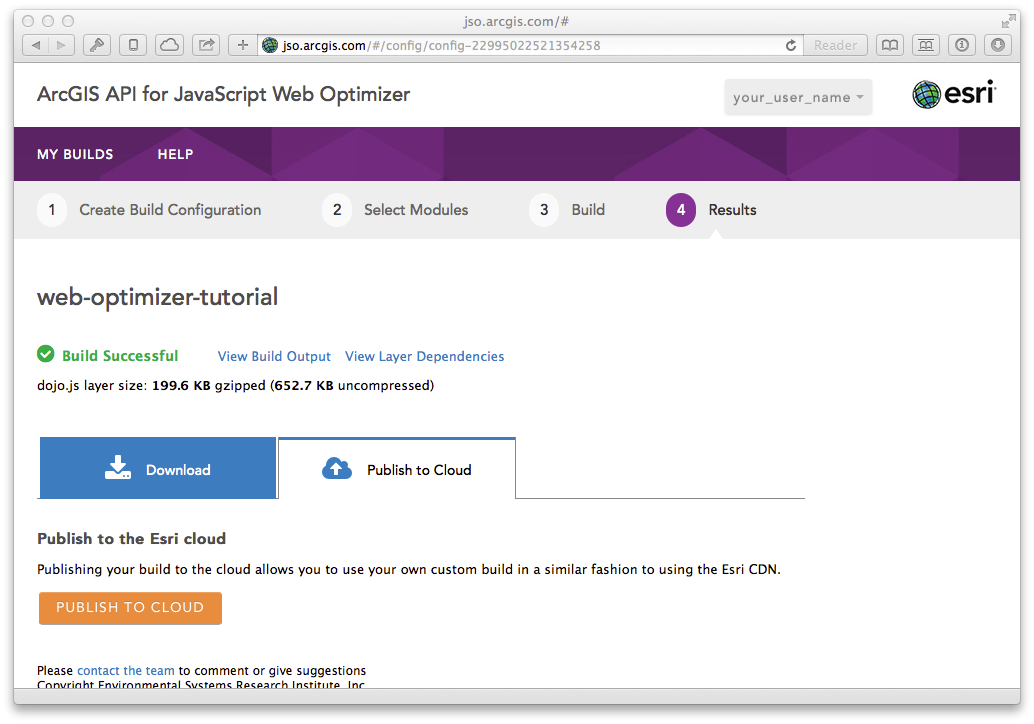The image size is (1034, 724).
Task: Show downloads with the down-arrow icon
Action: tap(998, 45)
